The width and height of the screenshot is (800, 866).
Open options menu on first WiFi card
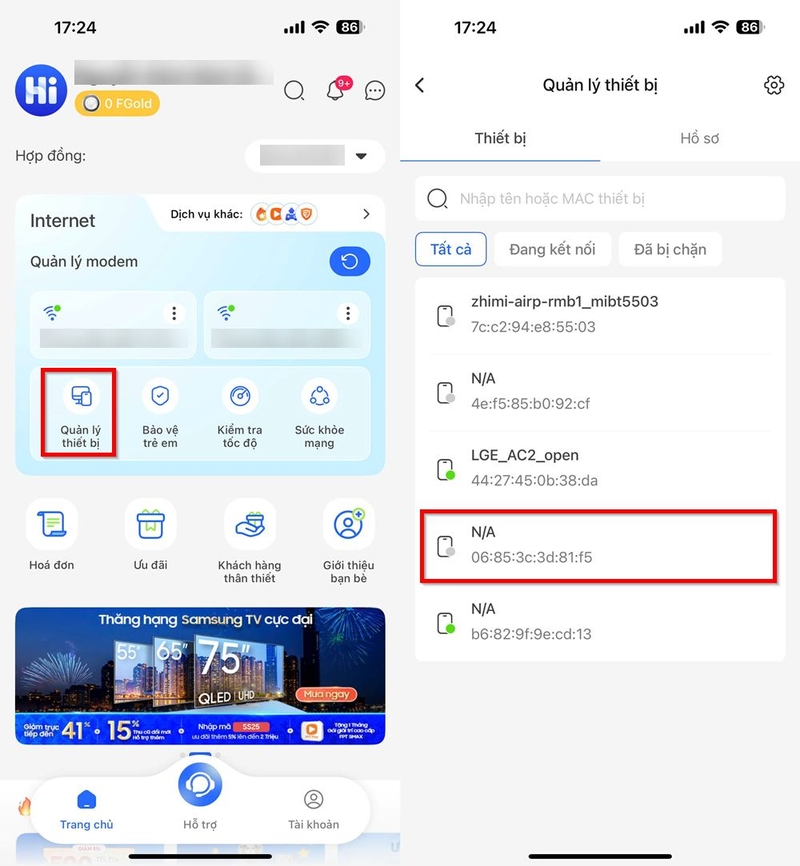(x=174, y=313)
